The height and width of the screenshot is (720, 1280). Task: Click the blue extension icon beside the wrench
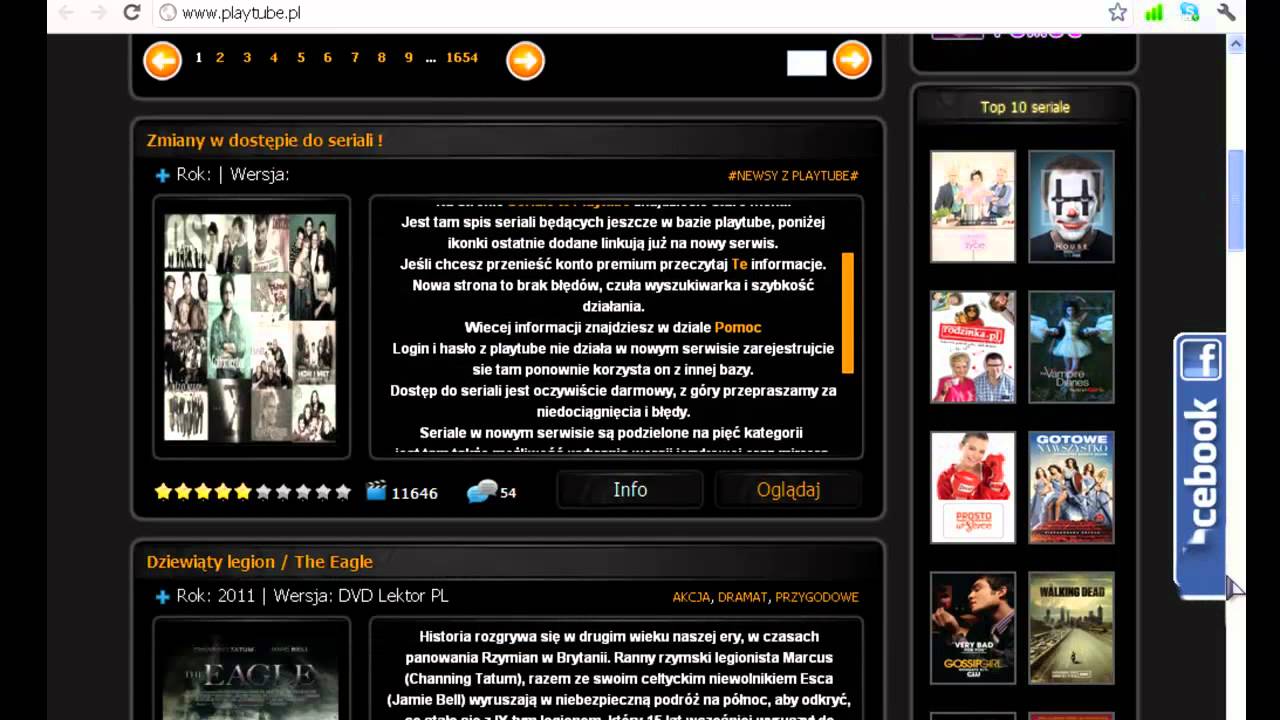coord(1189,13)
